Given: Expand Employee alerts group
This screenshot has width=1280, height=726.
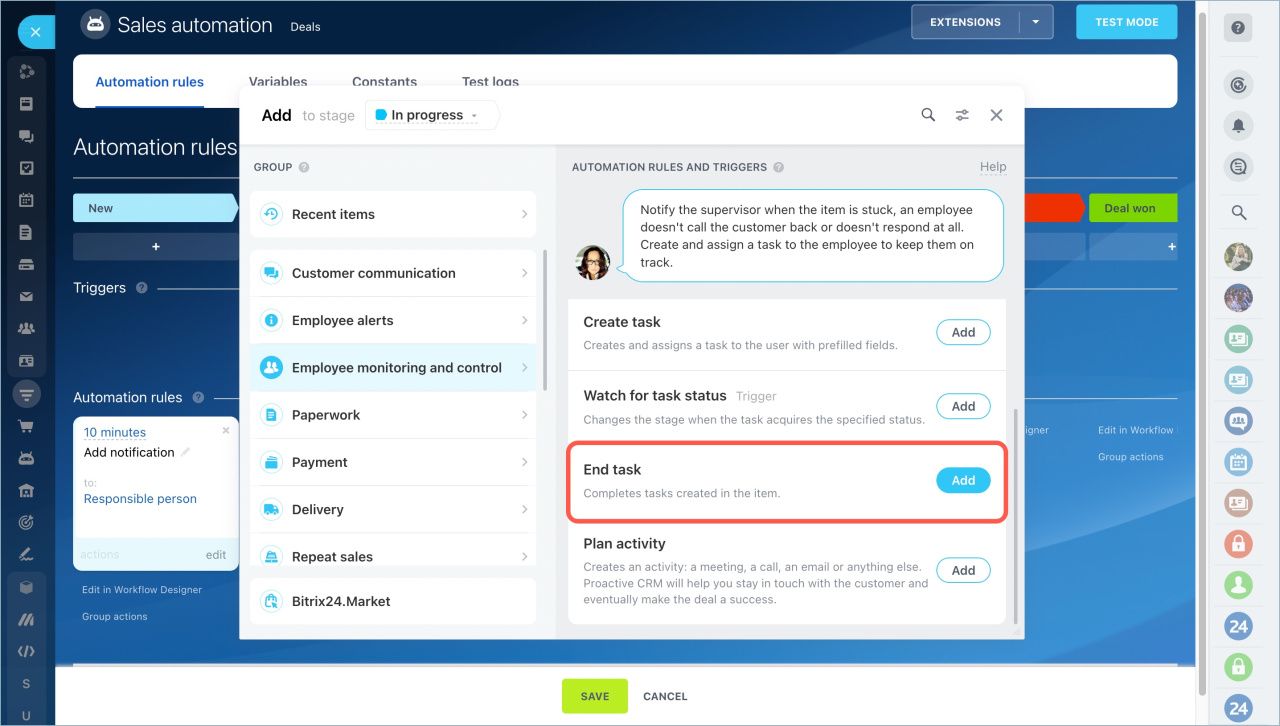Looking at the screenshot, I should click(393, 320).
